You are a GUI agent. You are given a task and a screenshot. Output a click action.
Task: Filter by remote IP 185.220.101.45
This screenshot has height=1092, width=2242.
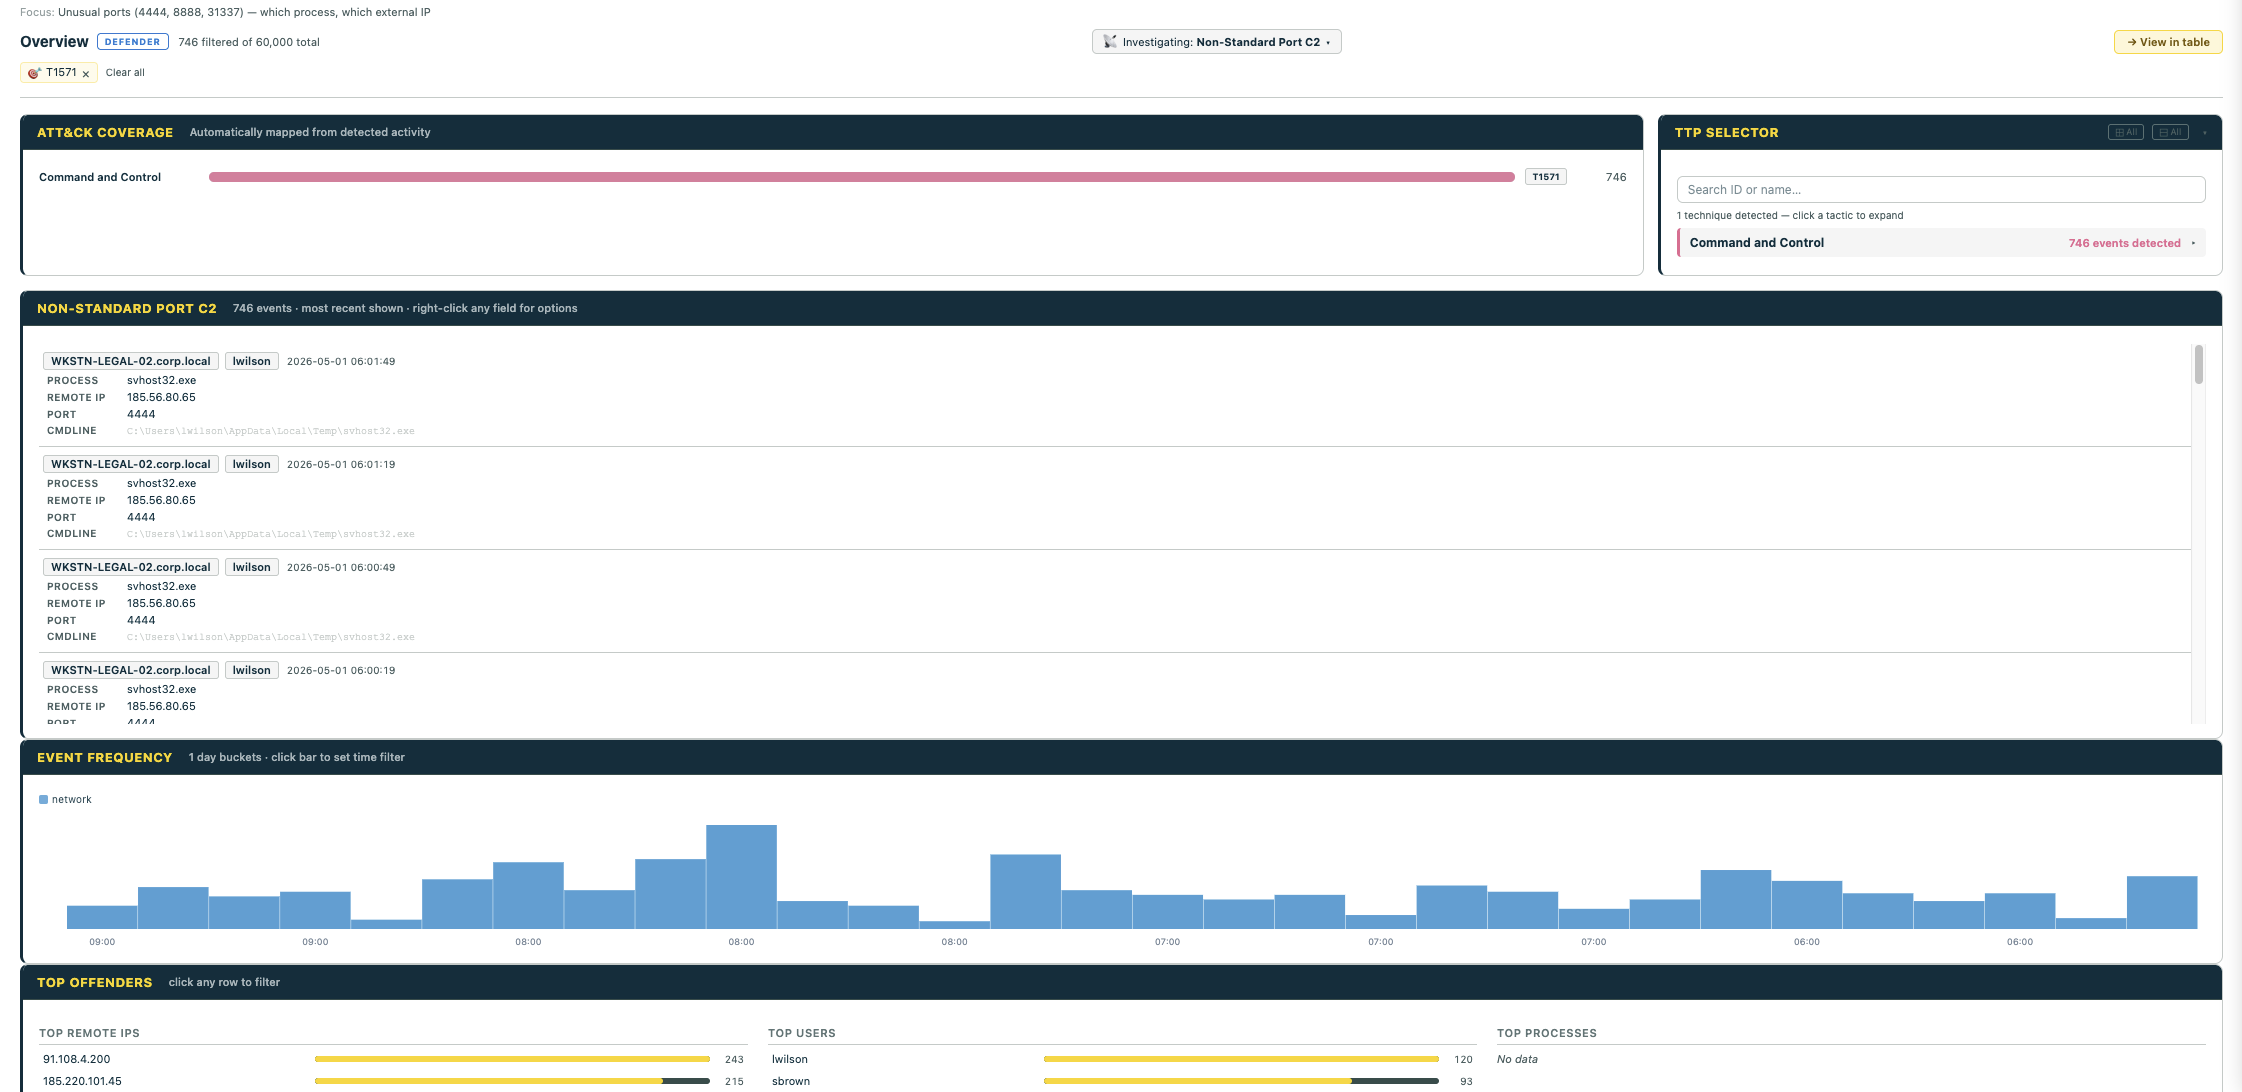[x=393, y=1081]
